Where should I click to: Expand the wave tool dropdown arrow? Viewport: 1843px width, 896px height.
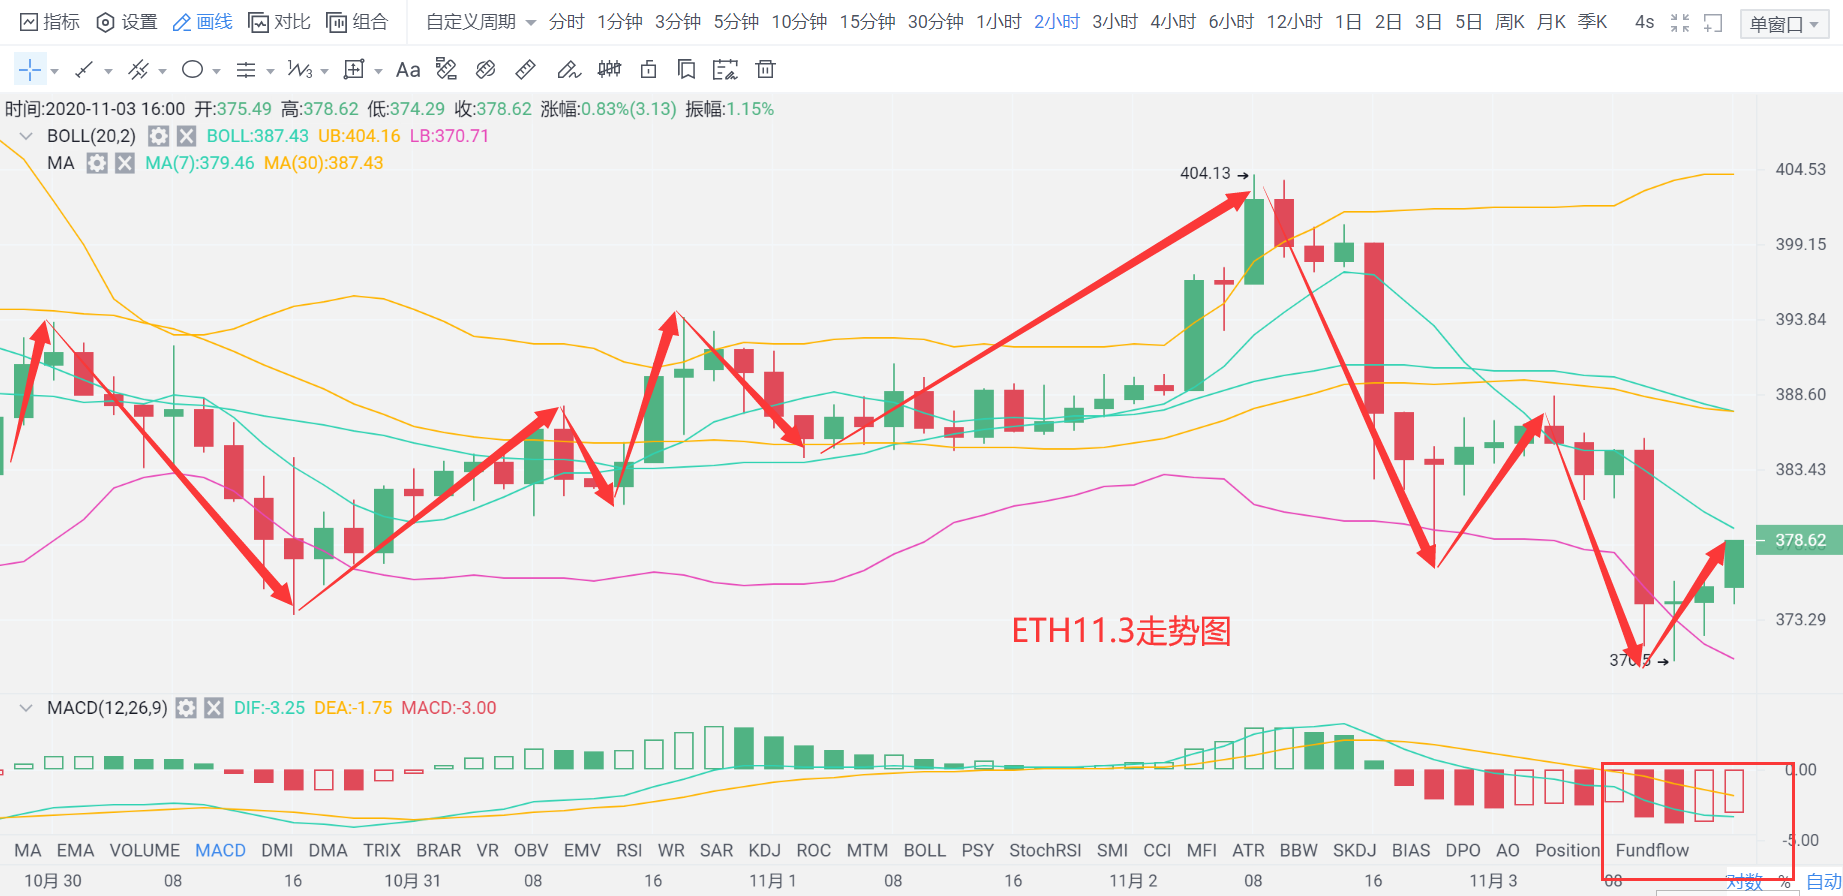coord(324,71)
